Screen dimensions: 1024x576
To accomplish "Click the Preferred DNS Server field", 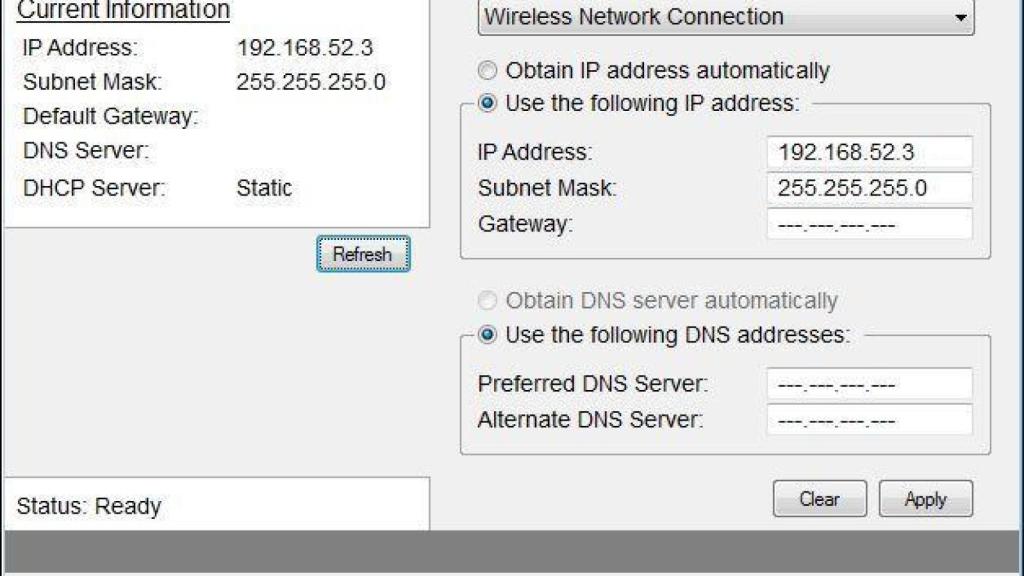I will 869,384.
